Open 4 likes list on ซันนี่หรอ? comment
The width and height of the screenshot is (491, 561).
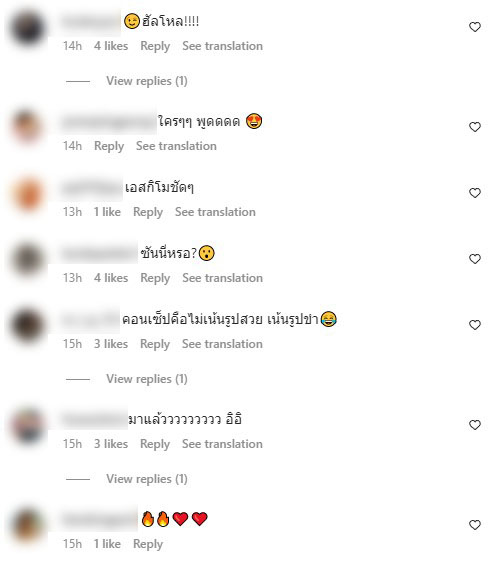click(111, 278)
